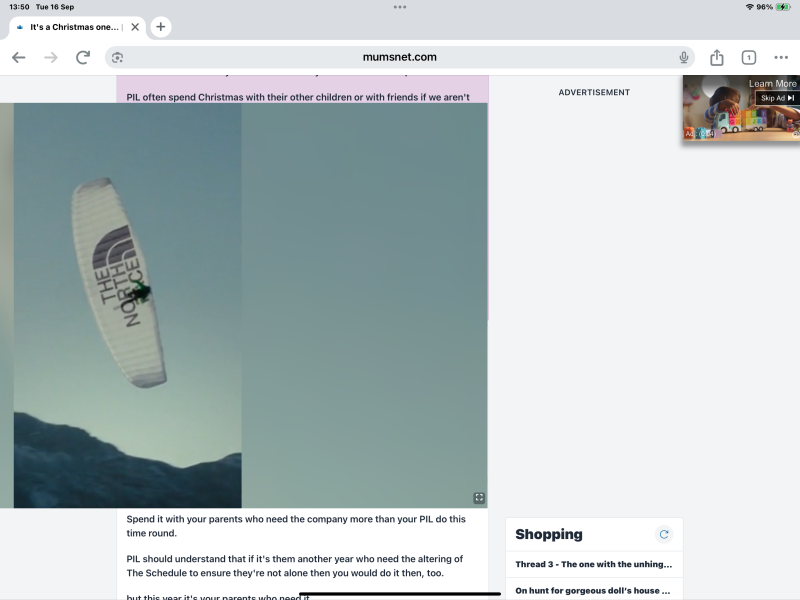Tap Learn More on the floating ad
This screenshot has width=800, height=600.
click(x=772, y=84)
